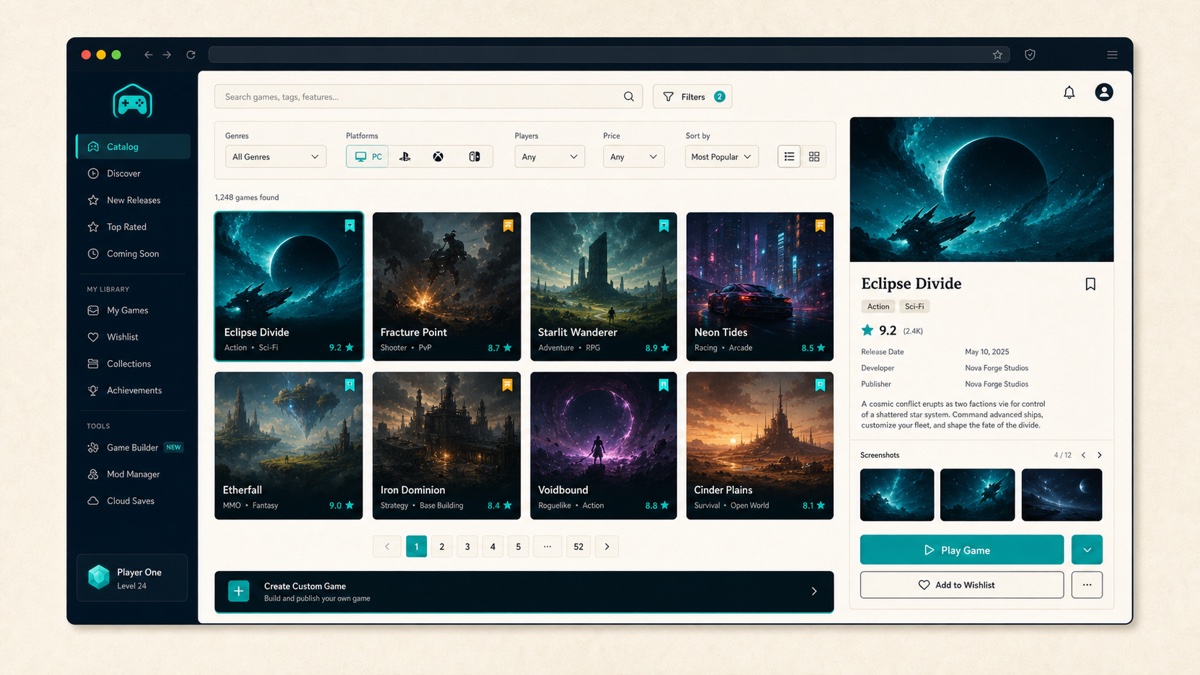Image resolution: width=1200 pixels, height=675 pixels.
Task: Click Add to Wishlist button
Action: [962, 585]
